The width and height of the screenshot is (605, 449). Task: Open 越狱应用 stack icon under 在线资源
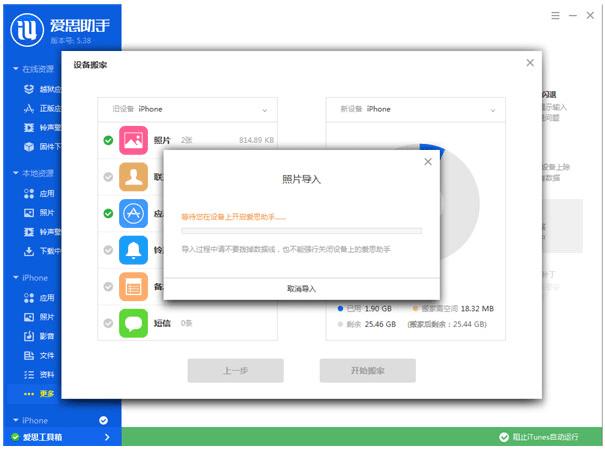pos(29,89)
